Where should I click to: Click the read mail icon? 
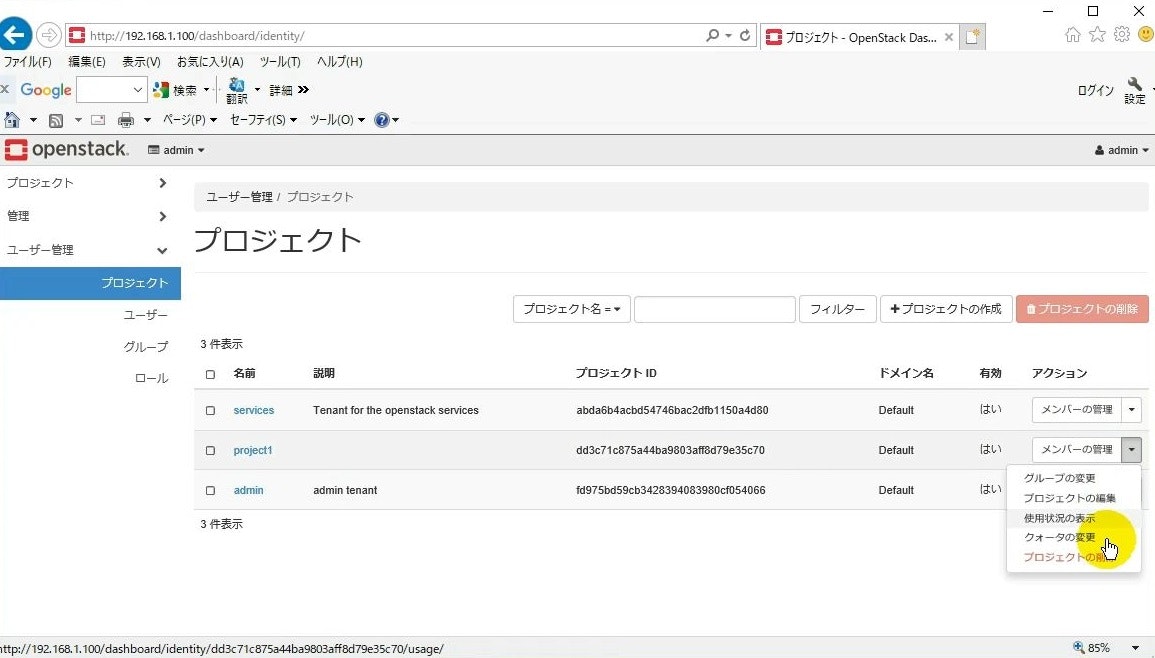pyautogui.click(x=98, y=120)
